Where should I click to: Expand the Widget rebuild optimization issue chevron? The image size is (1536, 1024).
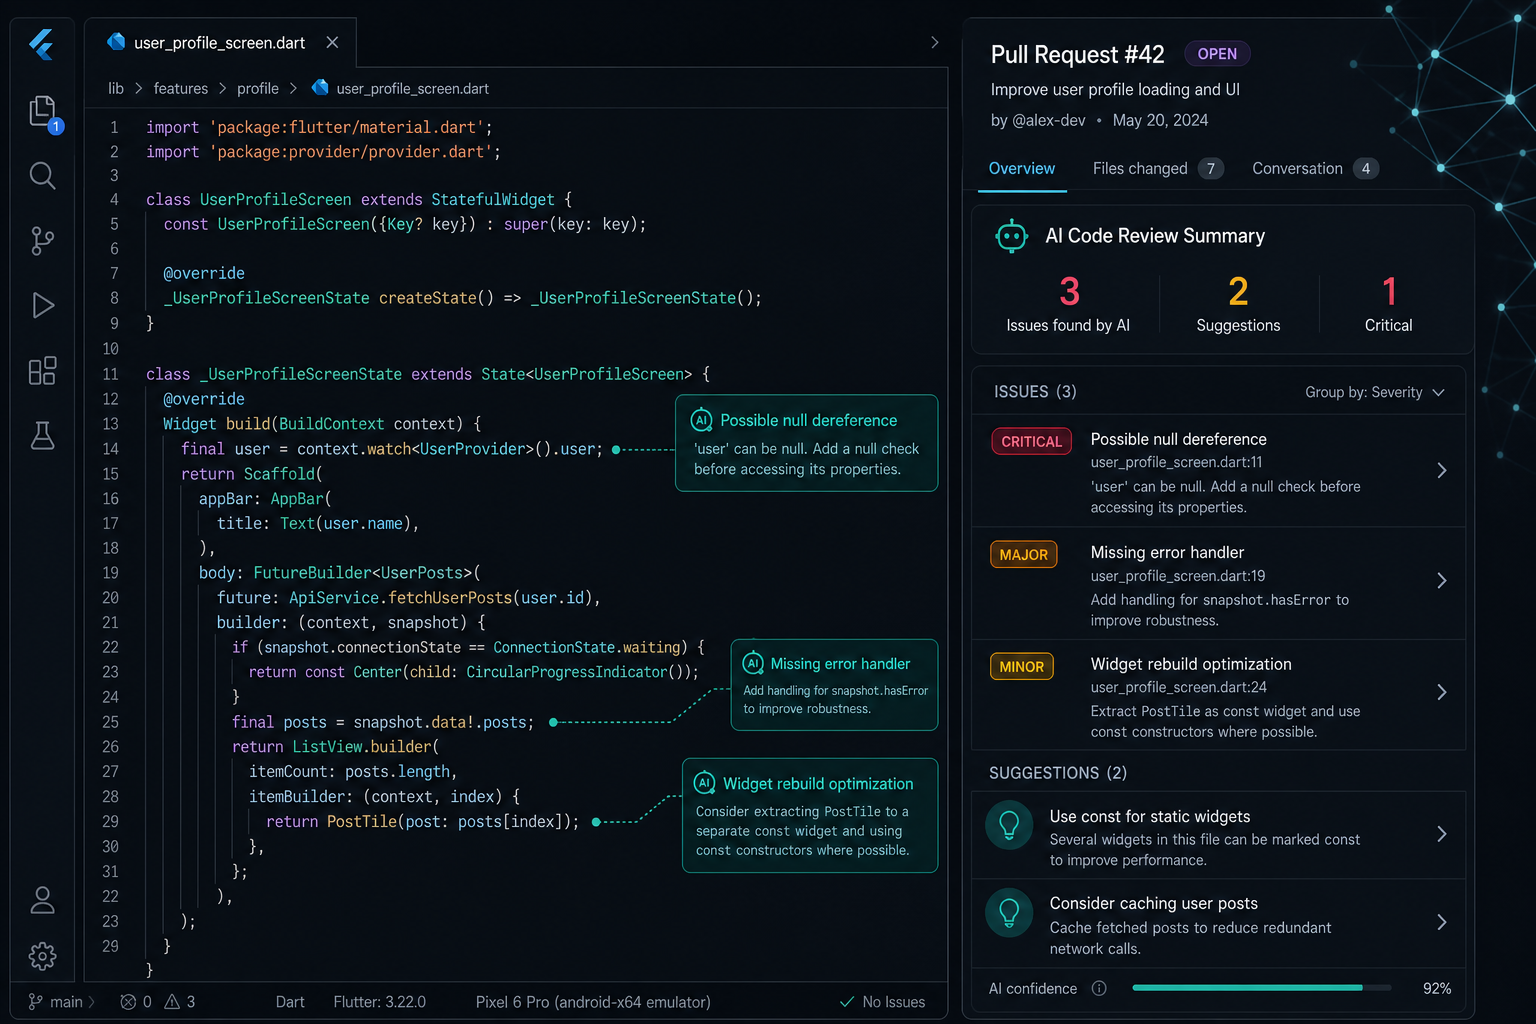(1441, 692)
